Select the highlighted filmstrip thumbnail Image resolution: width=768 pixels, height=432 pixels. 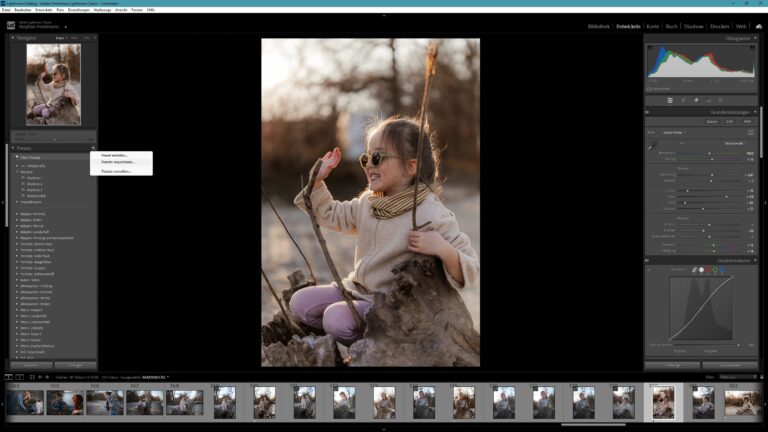(x=663, y=402)
